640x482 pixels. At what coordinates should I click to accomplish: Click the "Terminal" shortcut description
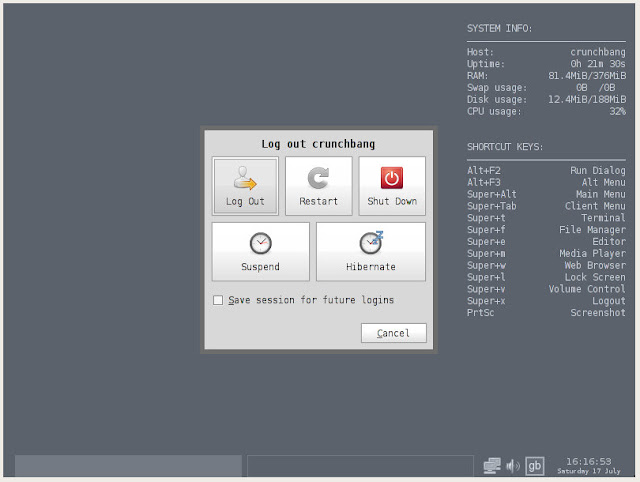(603, 218)
